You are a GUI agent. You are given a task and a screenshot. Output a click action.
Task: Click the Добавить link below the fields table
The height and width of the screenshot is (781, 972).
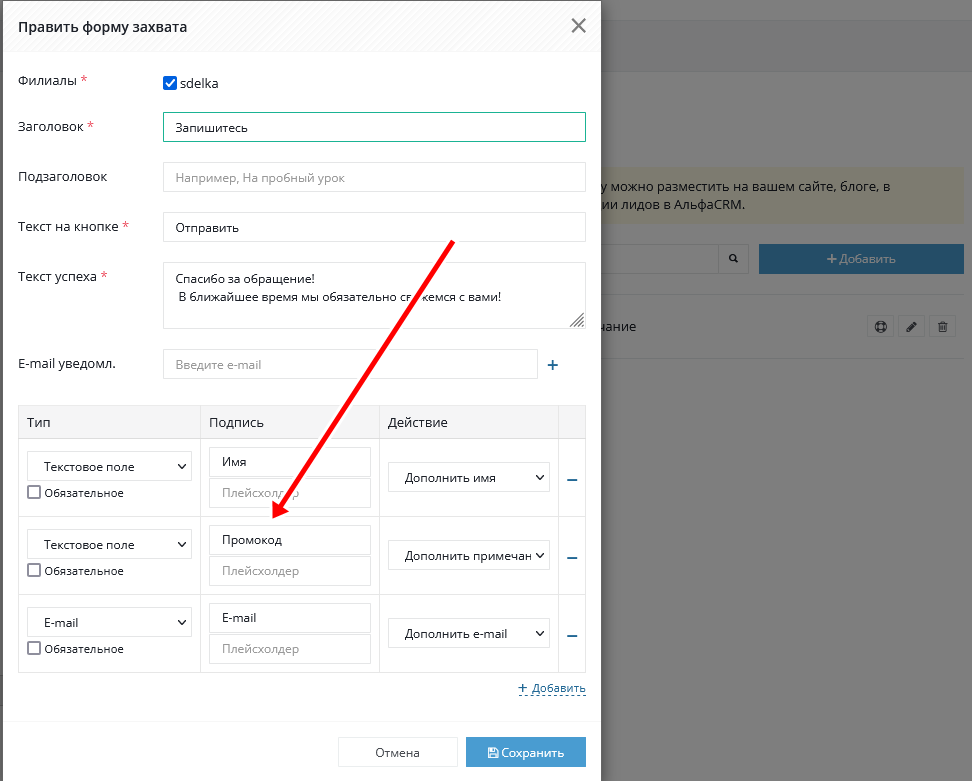pyautogui.click(x=552, y=688)
